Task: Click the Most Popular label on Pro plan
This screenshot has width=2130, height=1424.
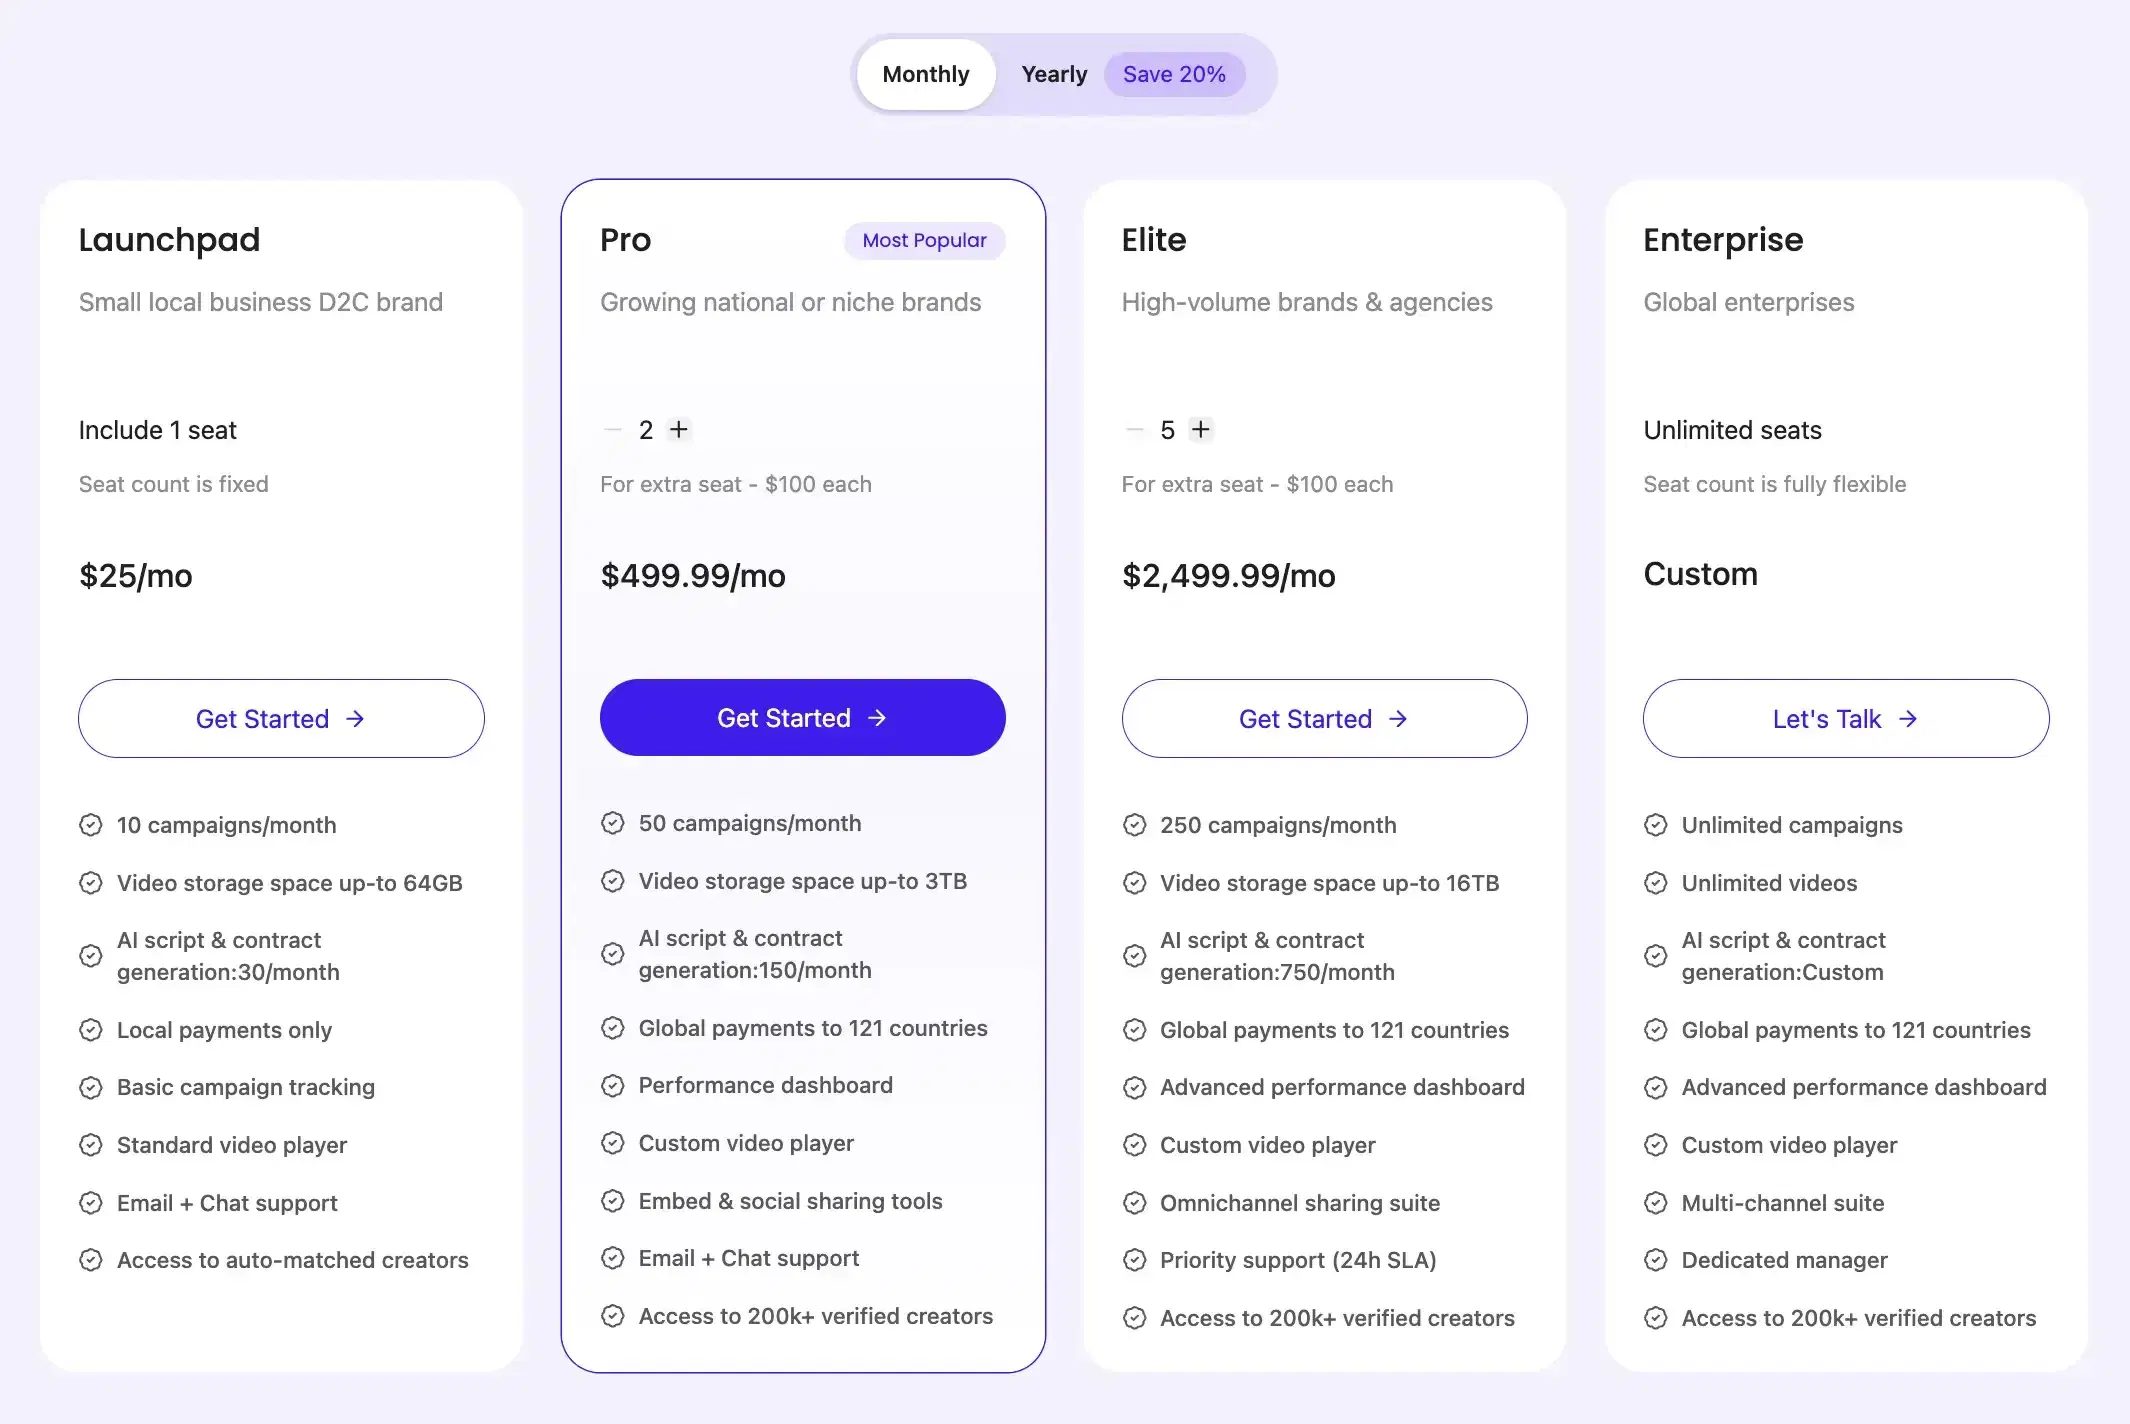Action: (x=923, y=240)
